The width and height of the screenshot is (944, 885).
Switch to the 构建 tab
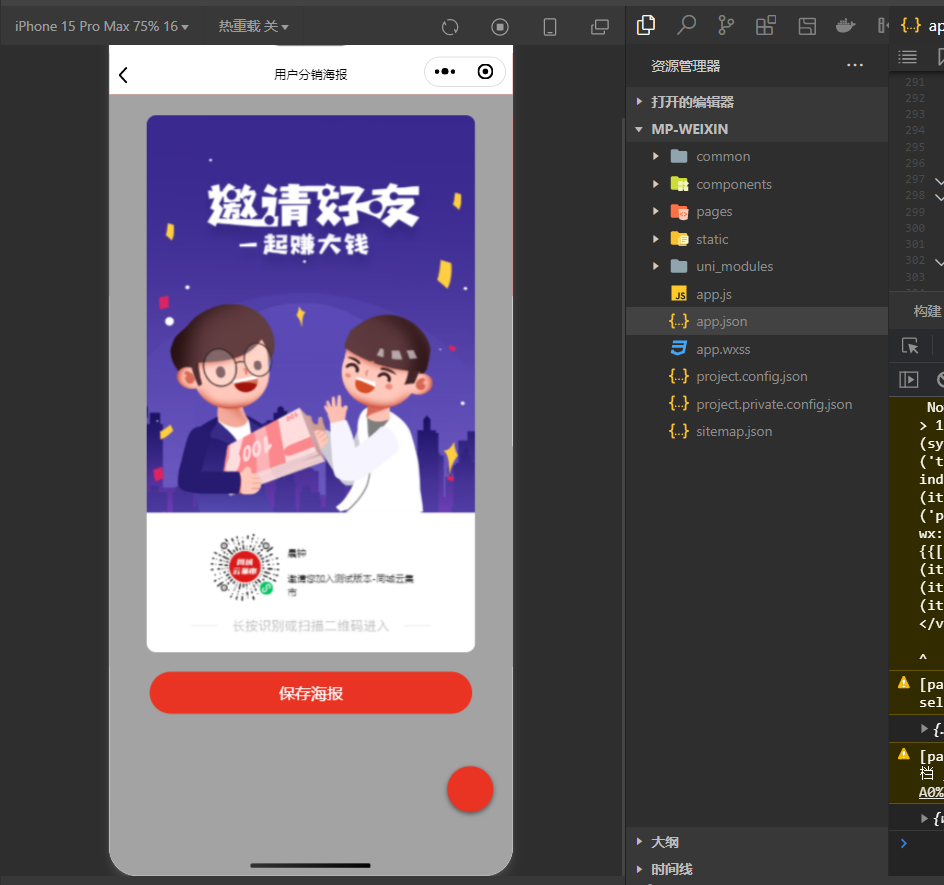coord(927,311)
